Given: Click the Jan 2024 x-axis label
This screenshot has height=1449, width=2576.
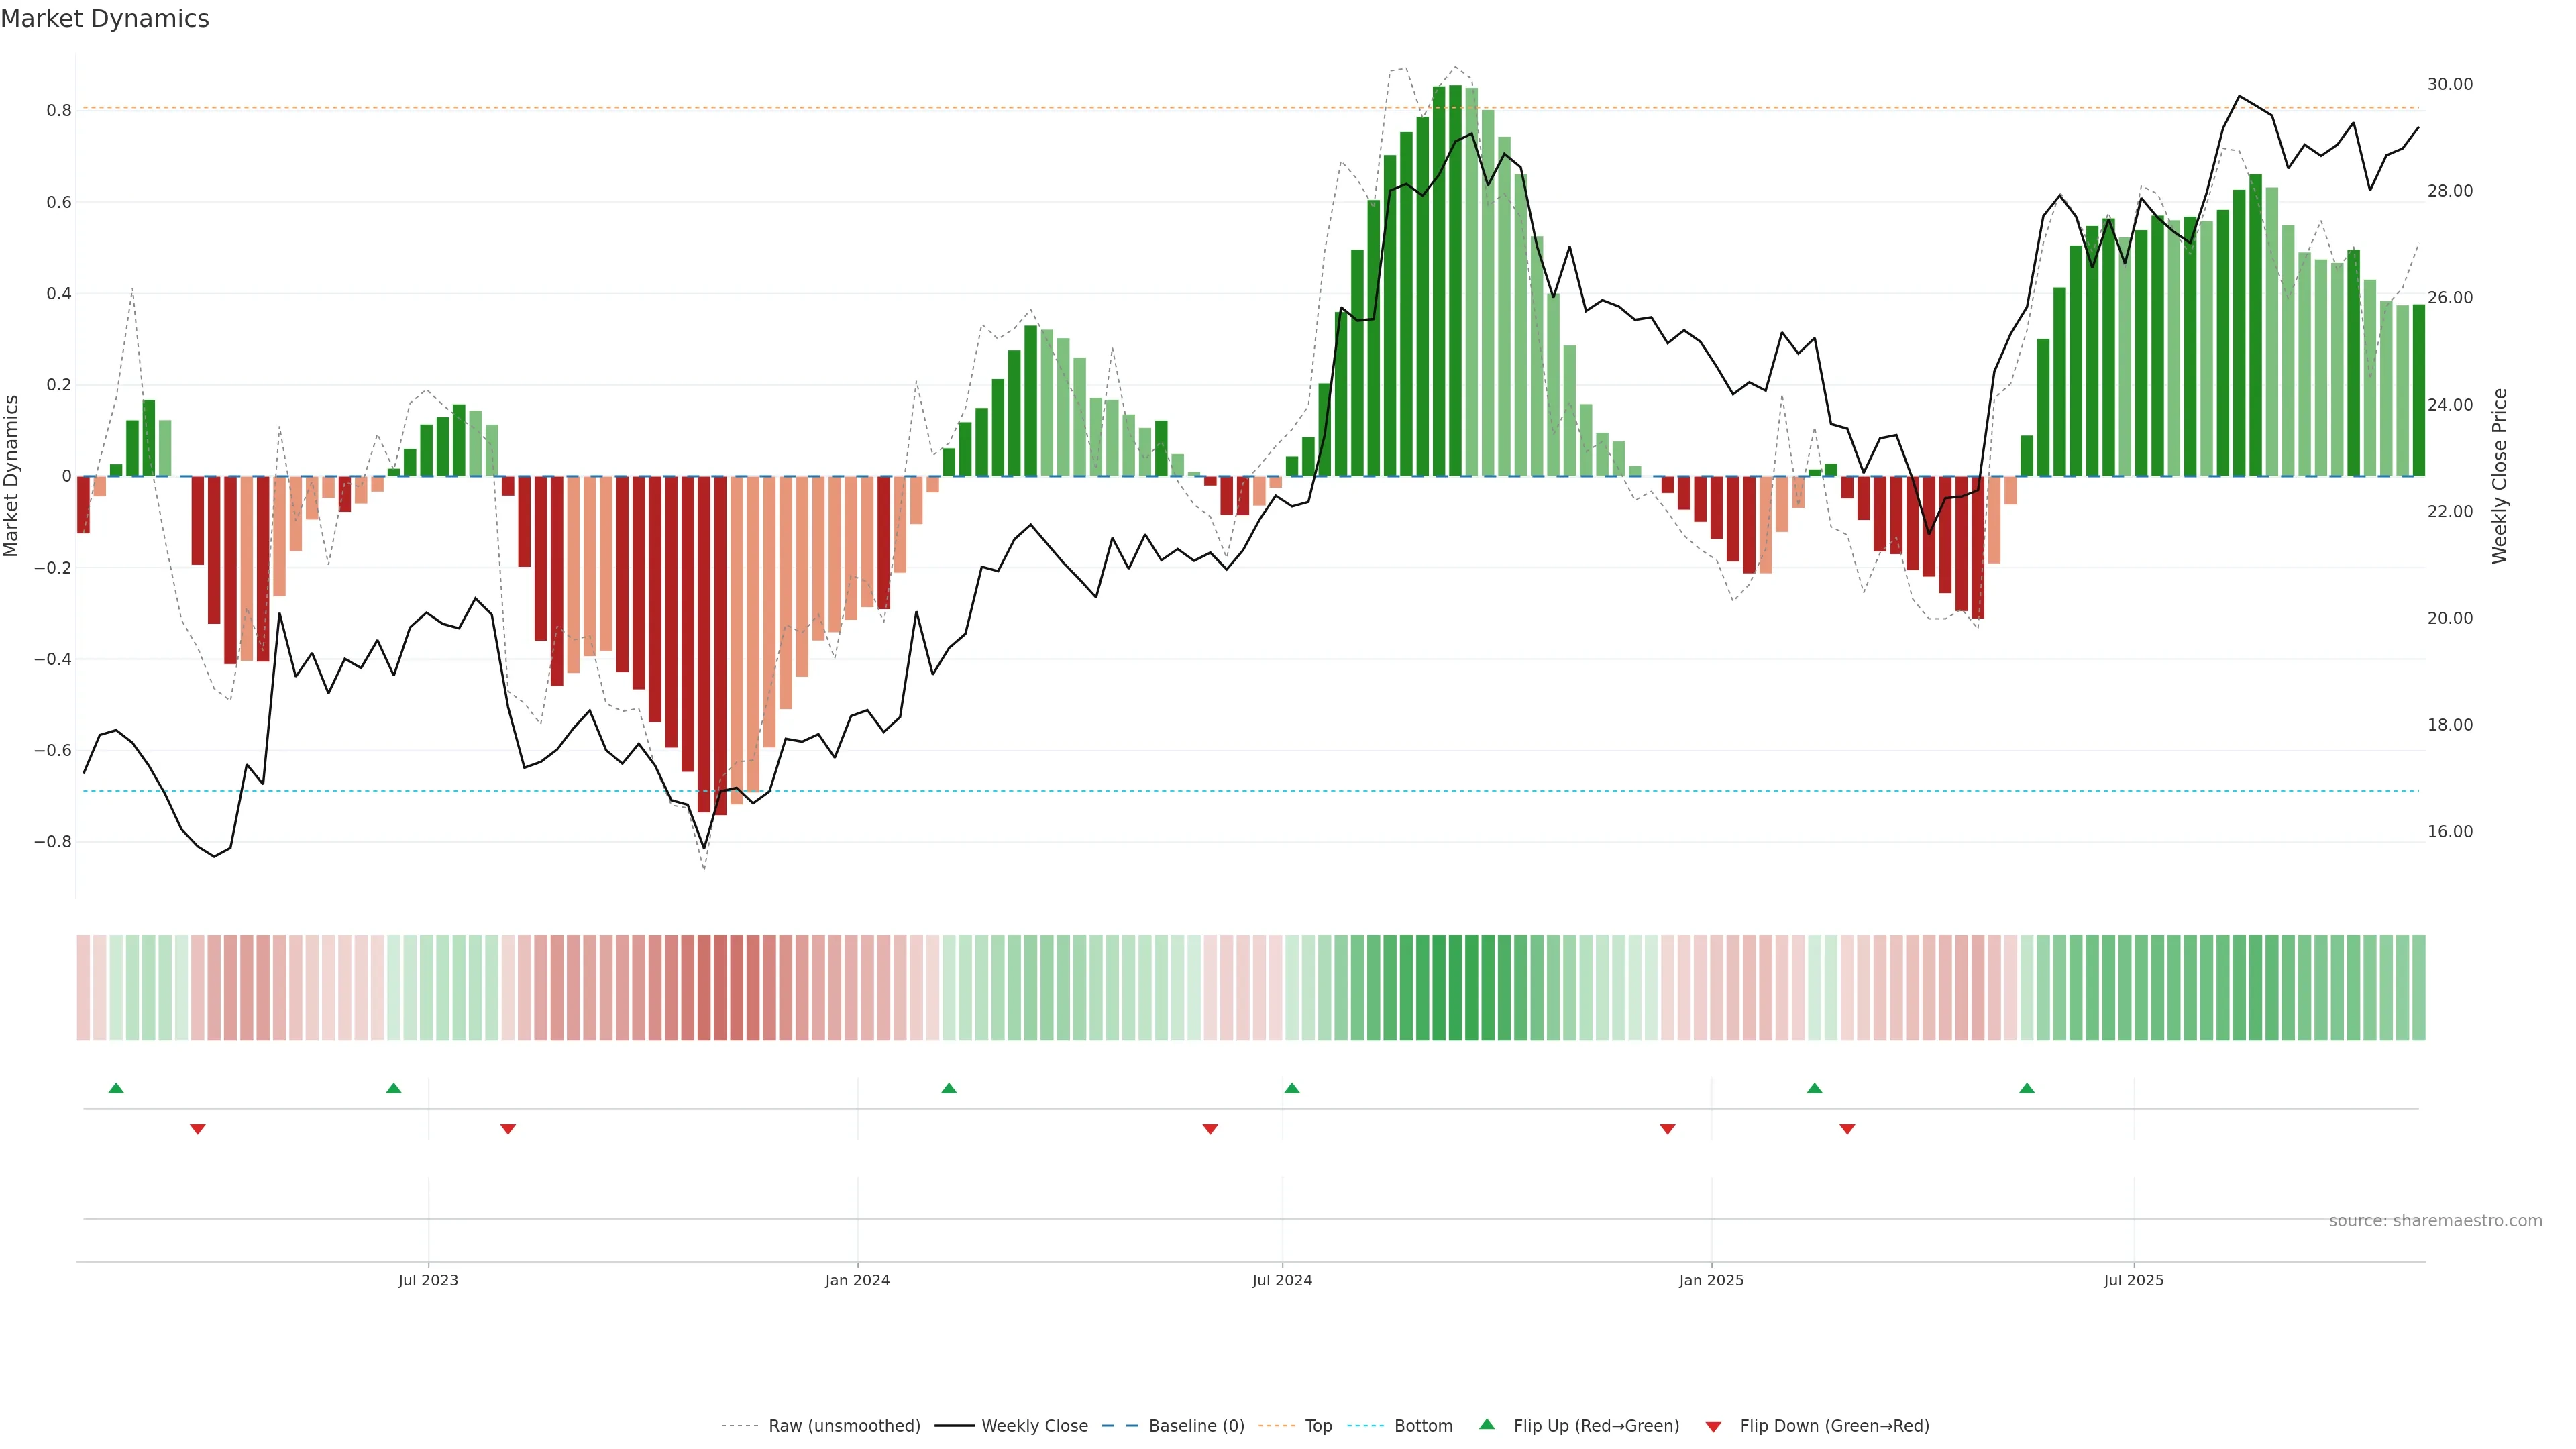Looking at the screenshot, I should click(857, 1280).
